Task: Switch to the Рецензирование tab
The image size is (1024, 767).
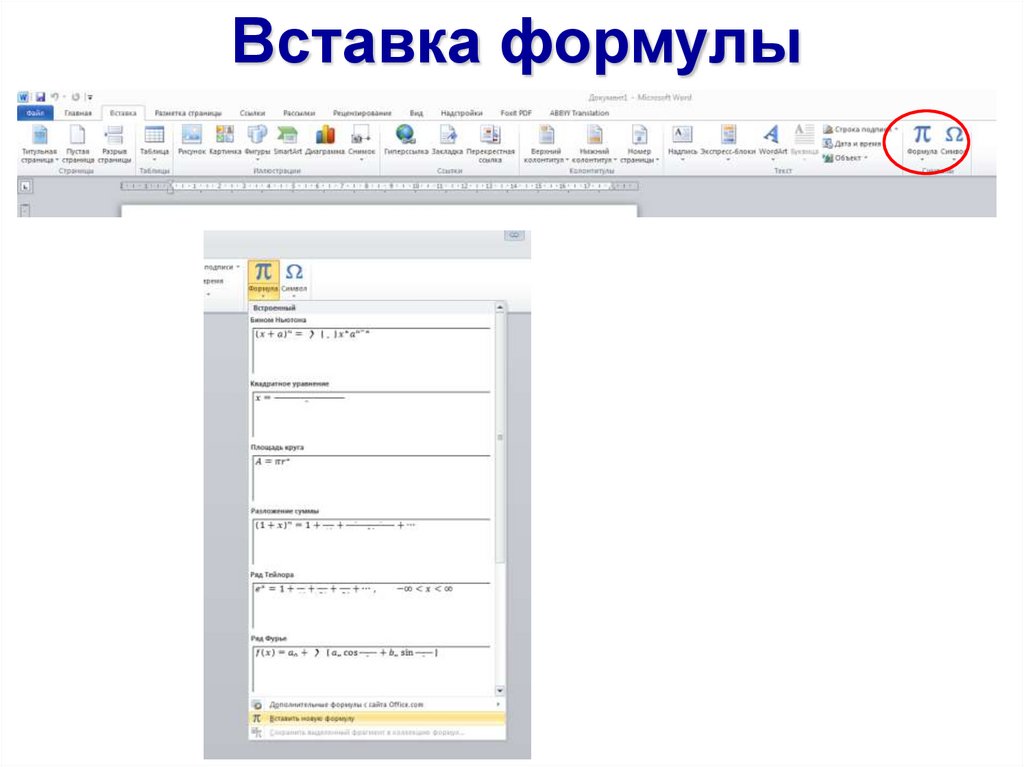Action: pyautogui.click(x=362, y=113)
